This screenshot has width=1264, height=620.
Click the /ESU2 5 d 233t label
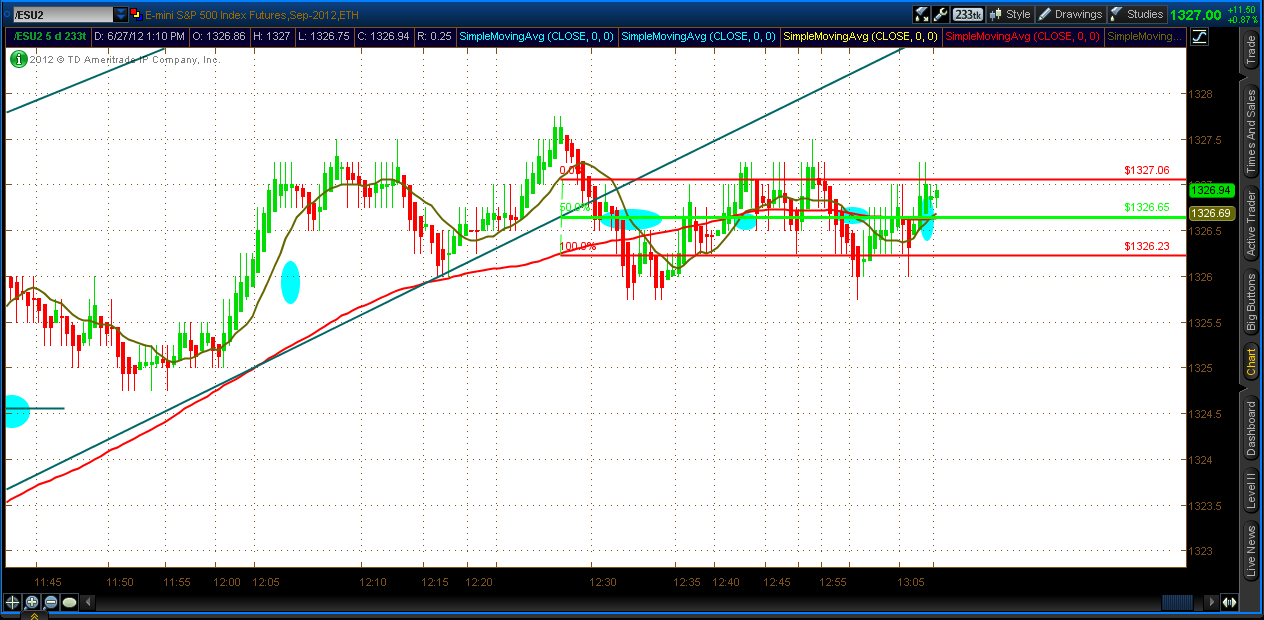click(x=50, y=36)
